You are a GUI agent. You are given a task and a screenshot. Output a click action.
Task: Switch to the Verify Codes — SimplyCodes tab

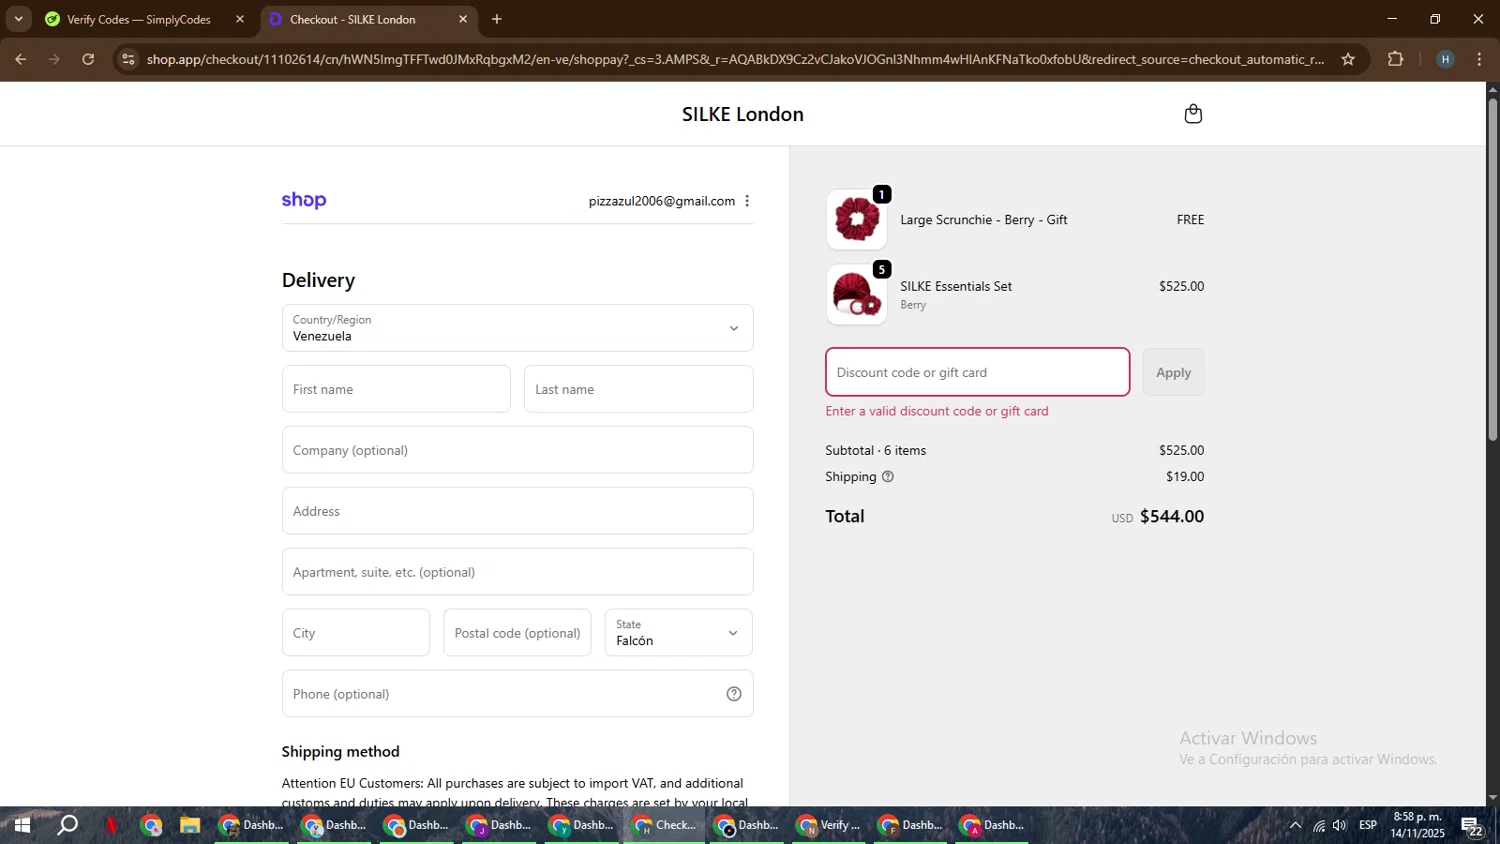(x=143, y=19)
